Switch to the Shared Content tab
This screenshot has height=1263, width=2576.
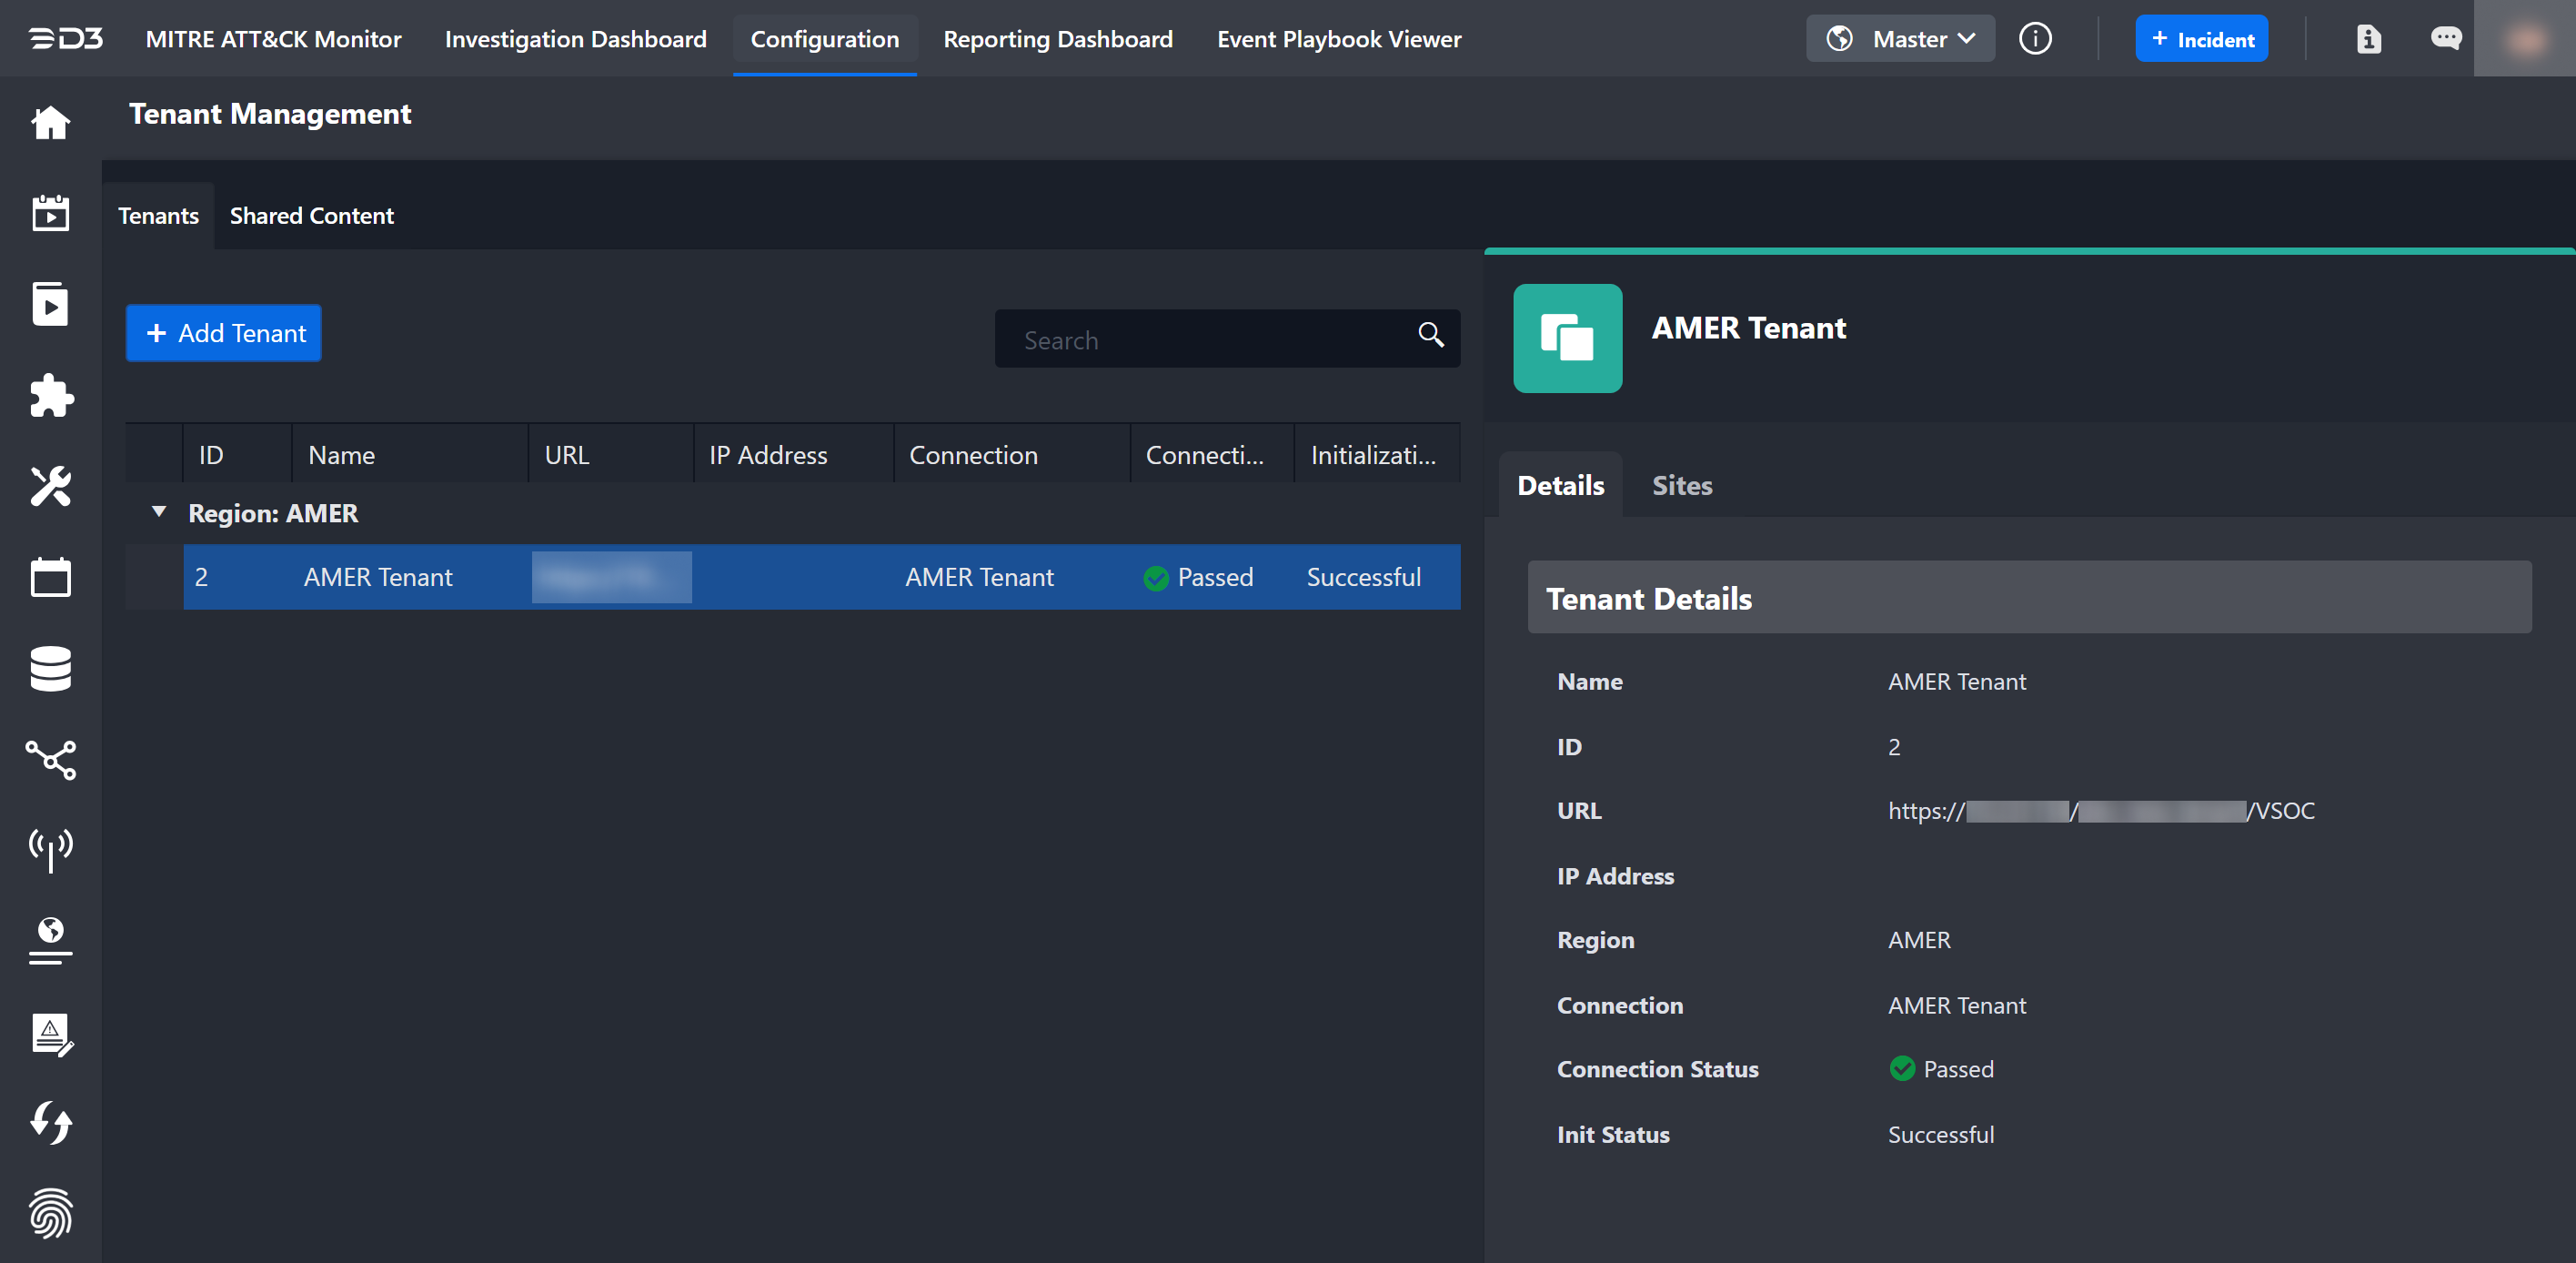click(x=311, y=216)
